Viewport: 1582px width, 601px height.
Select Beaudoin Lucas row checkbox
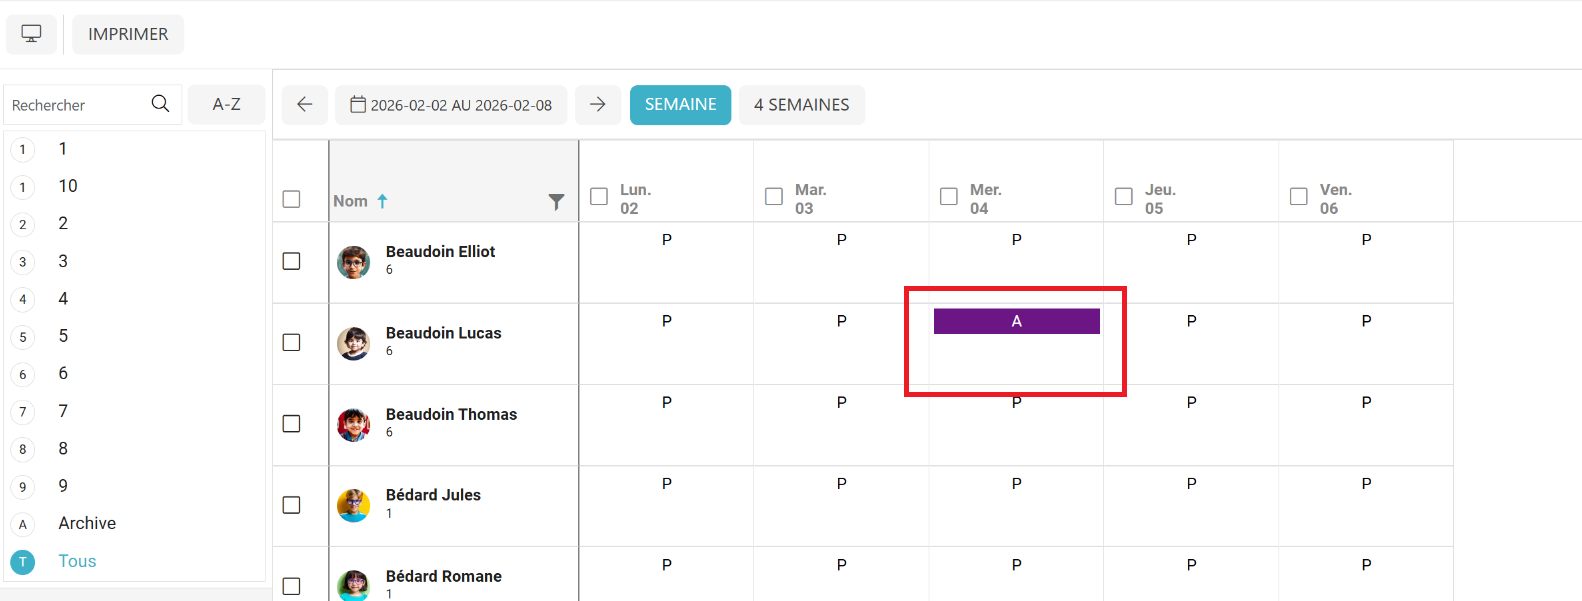292,343
